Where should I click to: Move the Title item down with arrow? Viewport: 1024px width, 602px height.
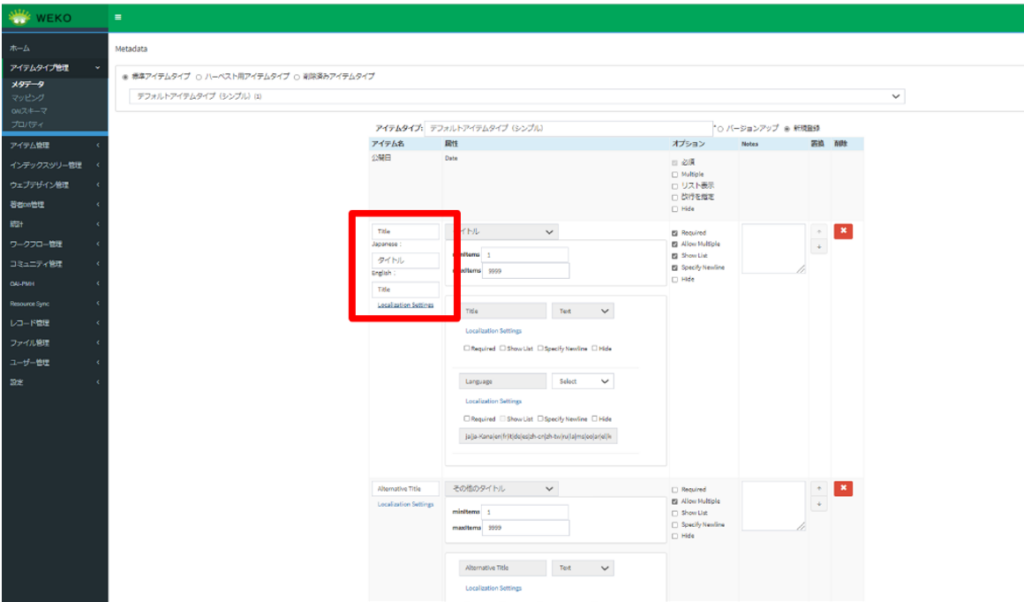[x=819, y=247]
